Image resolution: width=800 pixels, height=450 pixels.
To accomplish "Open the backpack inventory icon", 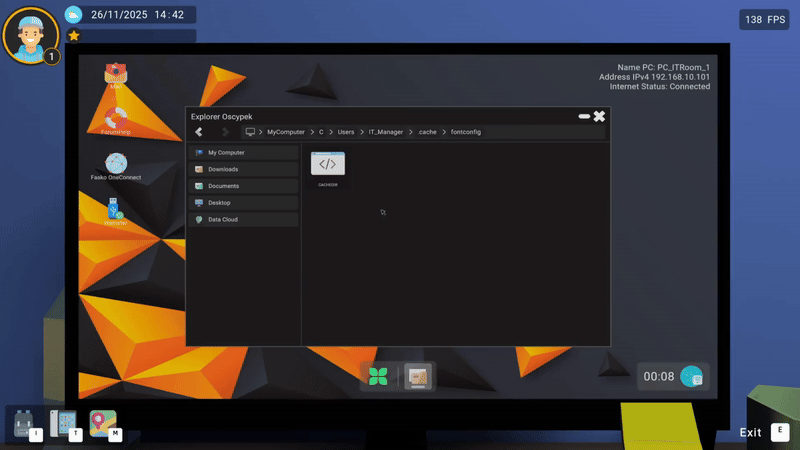I will coord(24,423).
